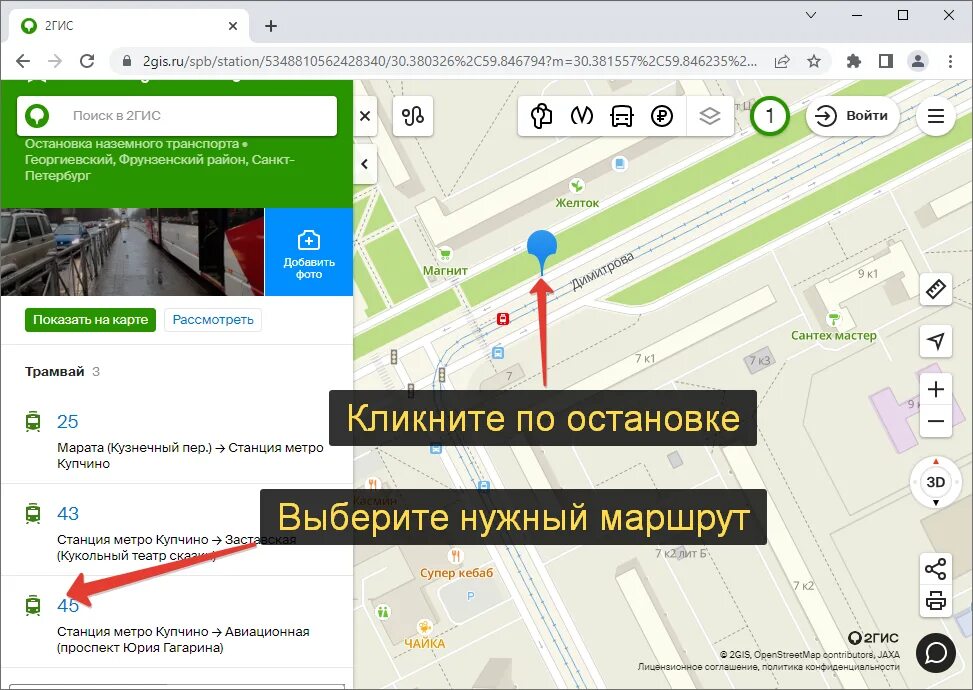Select the 2ГИС tab
Viewport: 973px width, 690px height.
pos(129,26)
